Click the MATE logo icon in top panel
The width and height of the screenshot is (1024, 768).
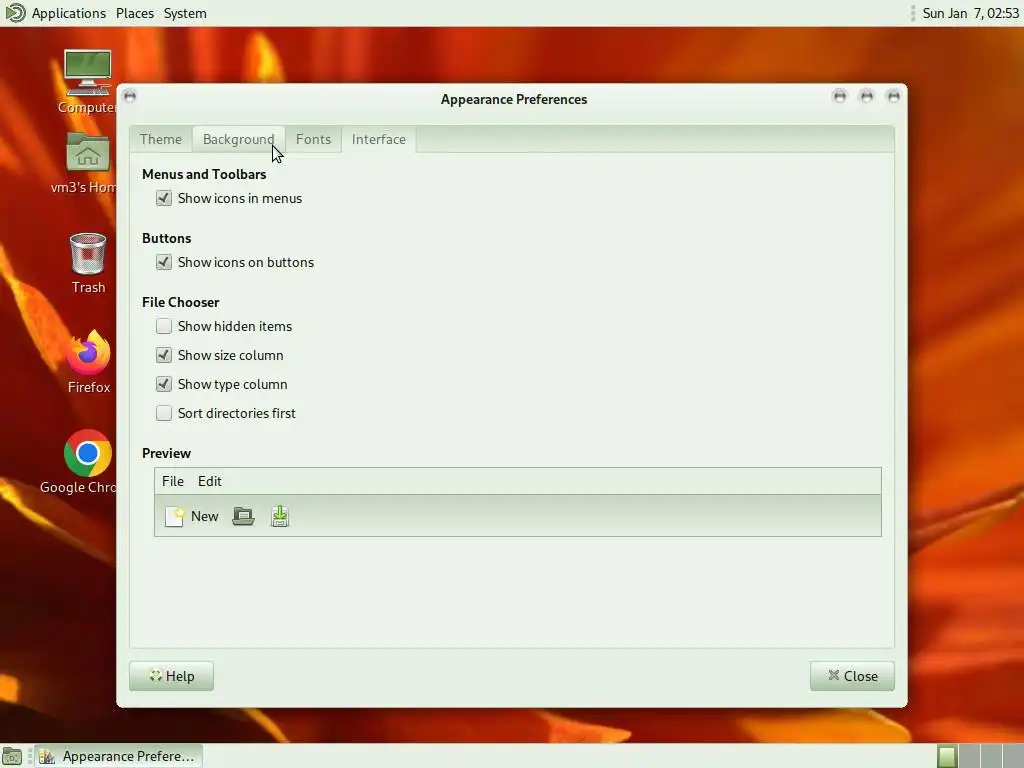pos(15,13)
